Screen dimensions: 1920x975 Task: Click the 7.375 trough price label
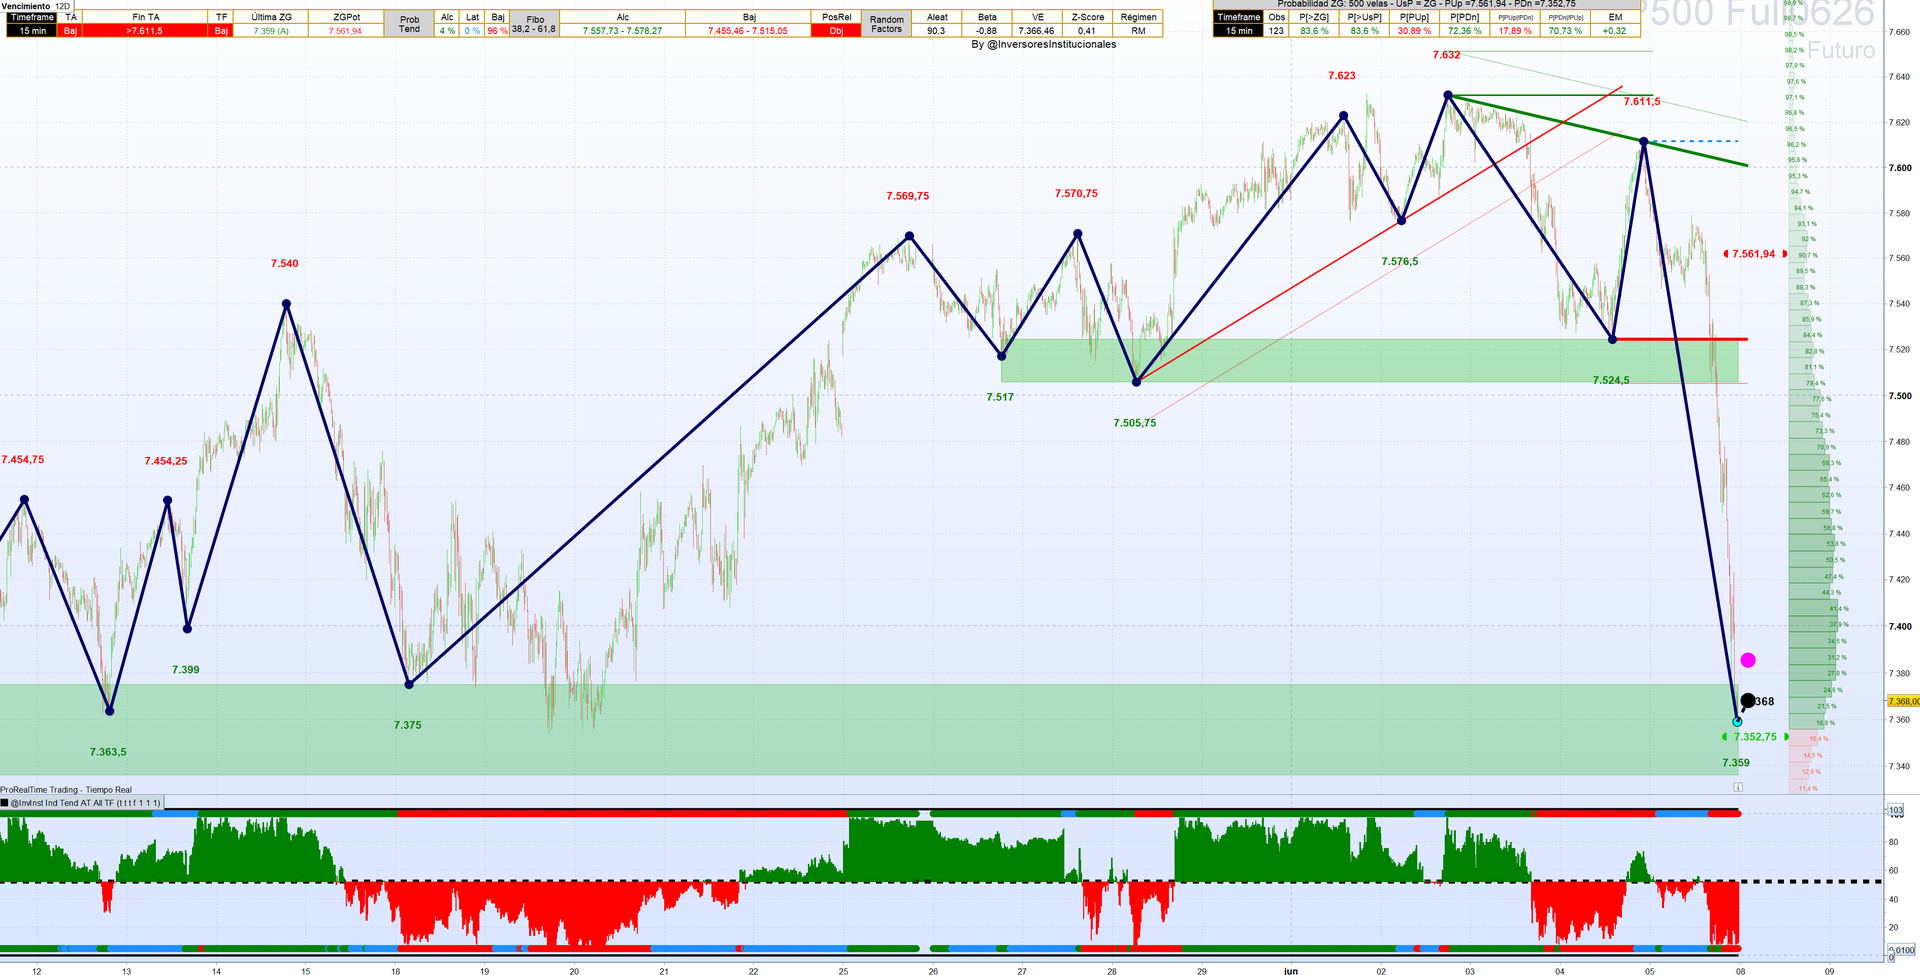click(407, 725)
